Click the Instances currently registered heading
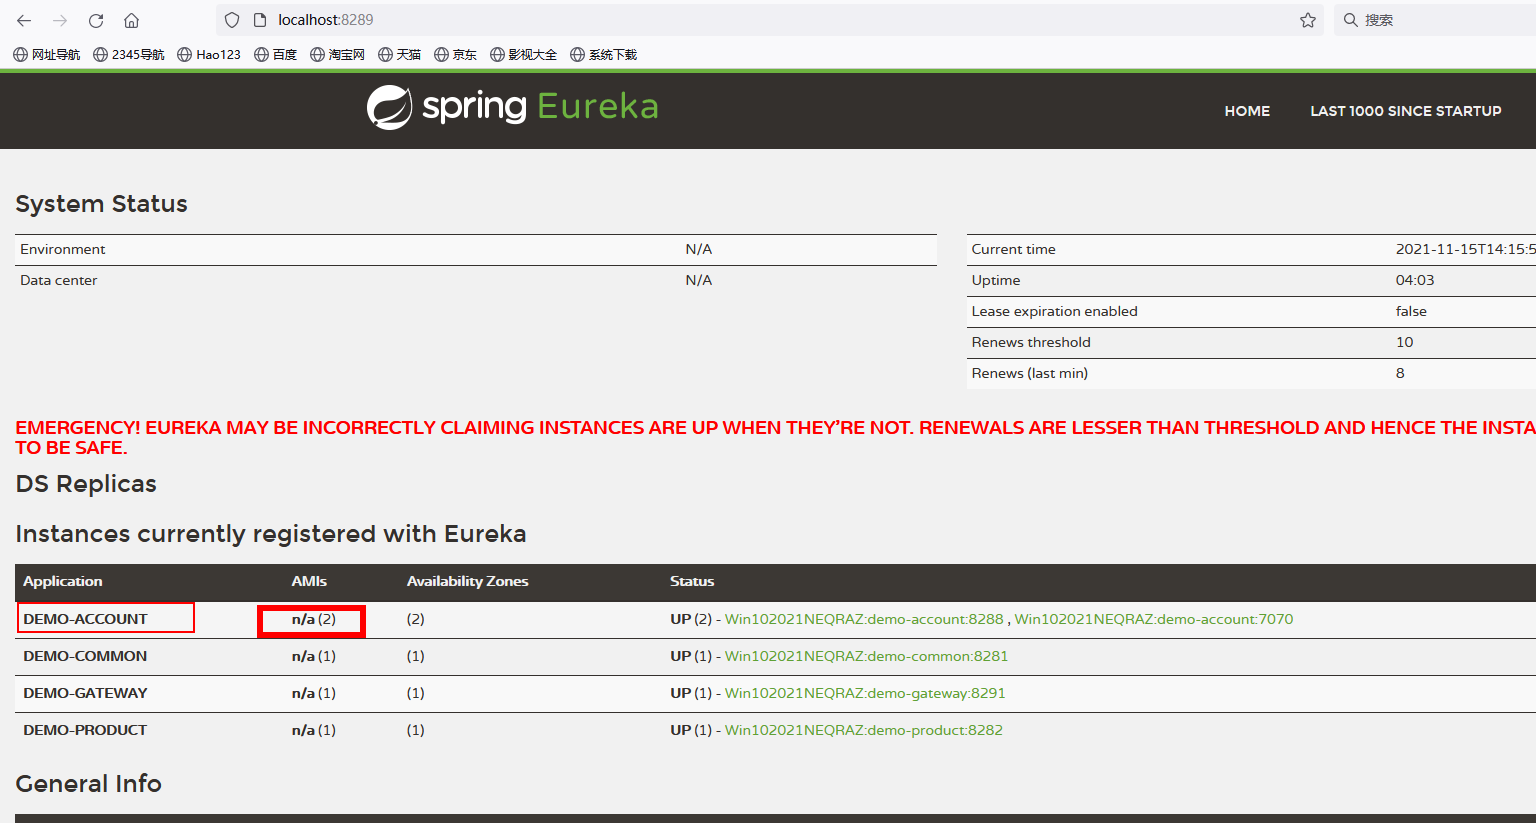 (x=271, y=534)
